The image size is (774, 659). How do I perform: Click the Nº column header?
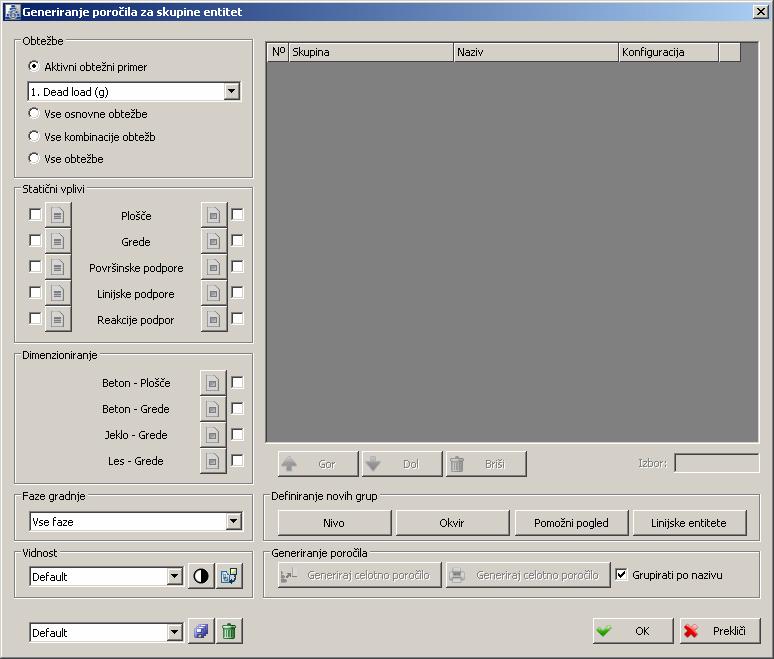pos(278,52)
